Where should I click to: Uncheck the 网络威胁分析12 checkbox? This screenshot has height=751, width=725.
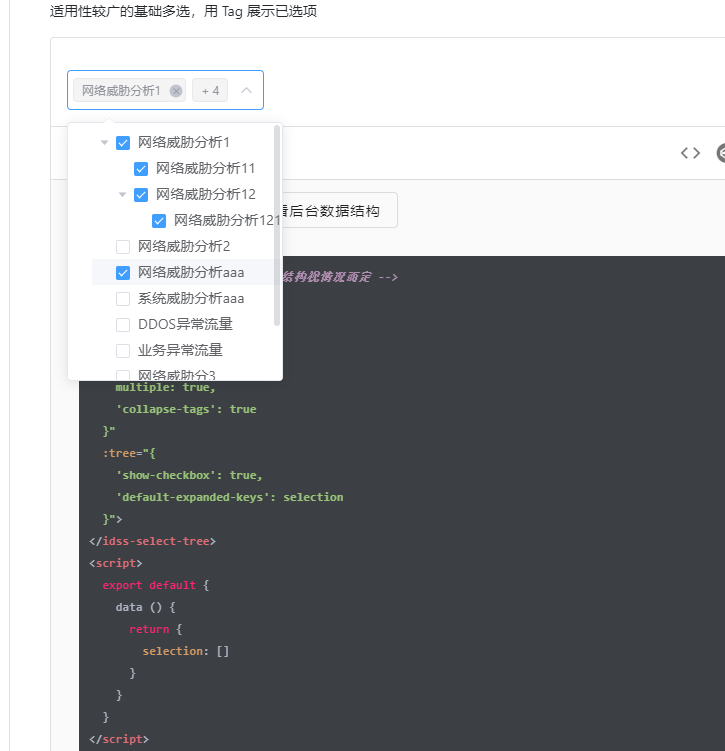[141, 194]
